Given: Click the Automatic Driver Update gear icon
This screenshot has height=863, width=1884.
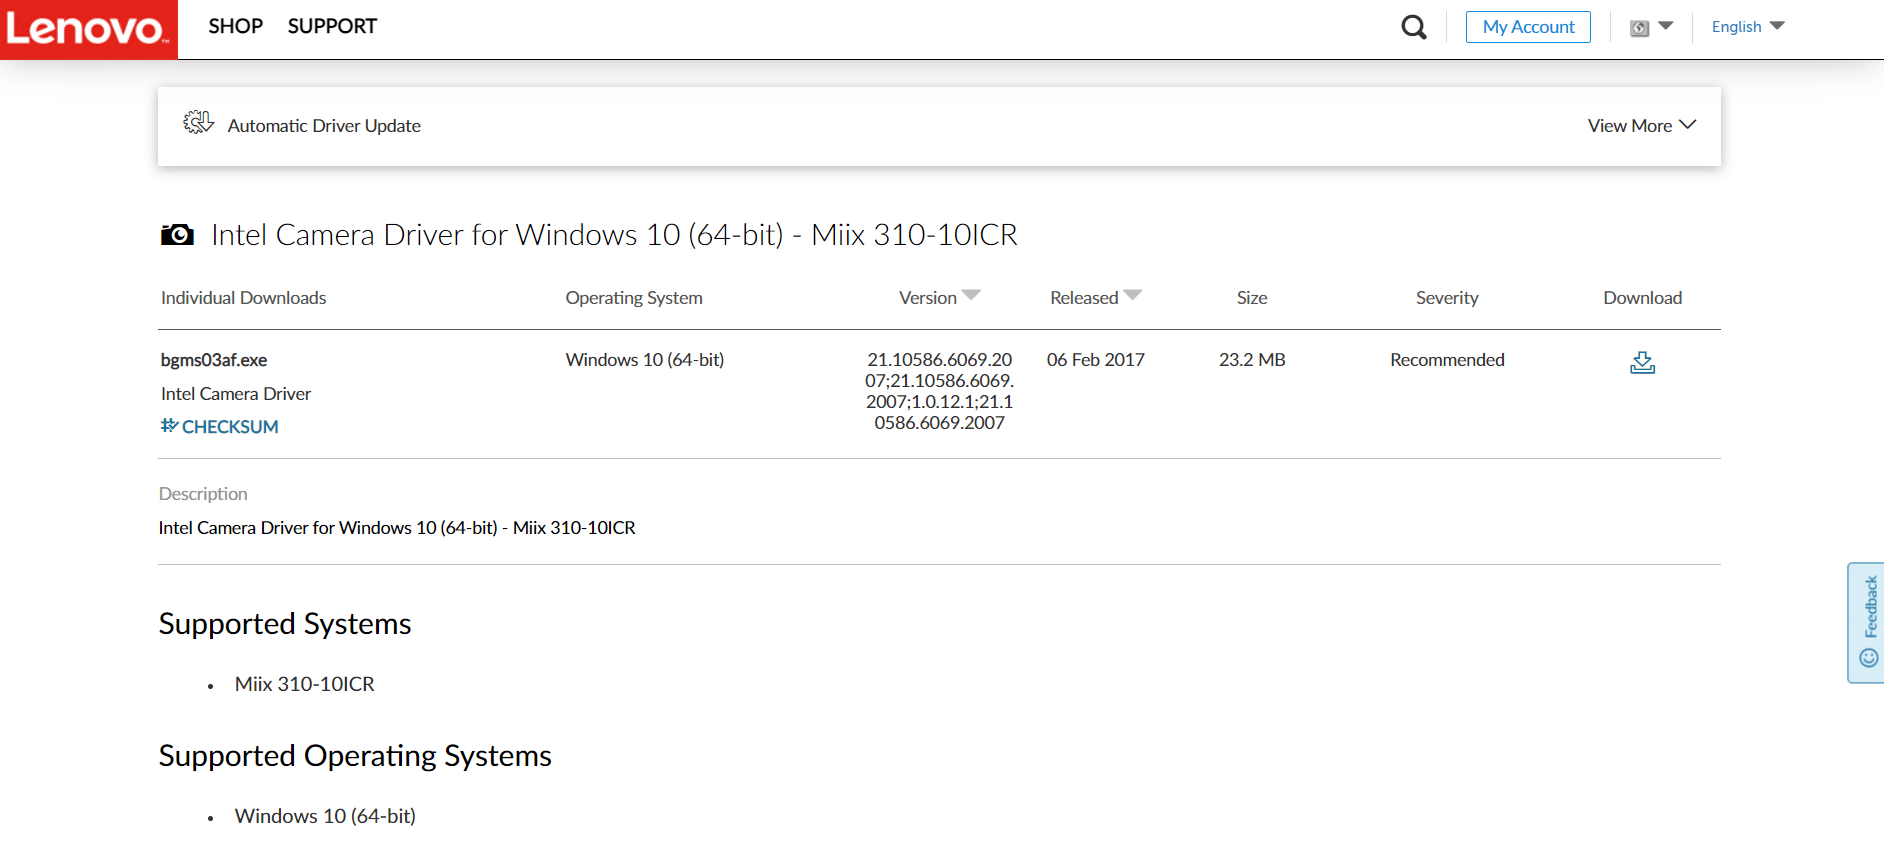Looking at the screenshot, I should pyautogui.click(x=198, y=123).
